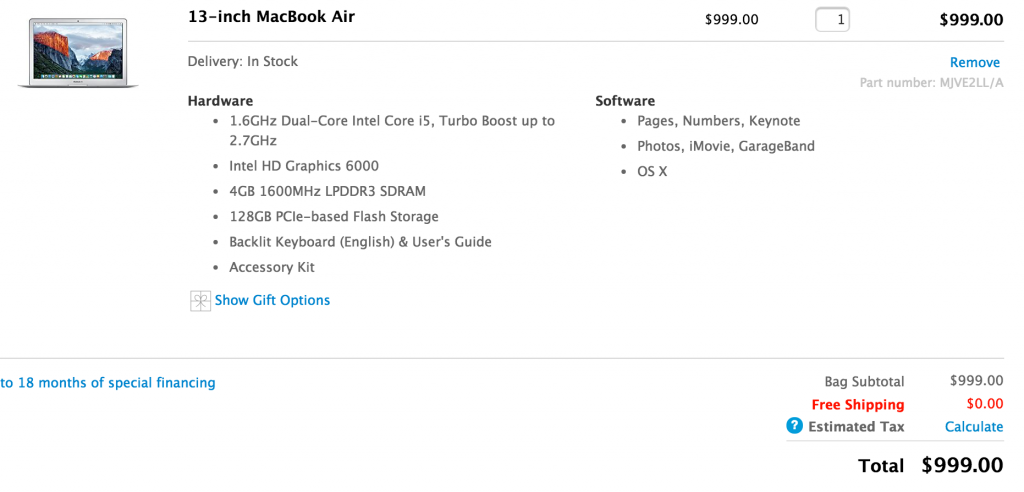This screenshot has height=492, width=1024.
Task: Click the Estimated Tax help question mark
Action: pos(795,426)
